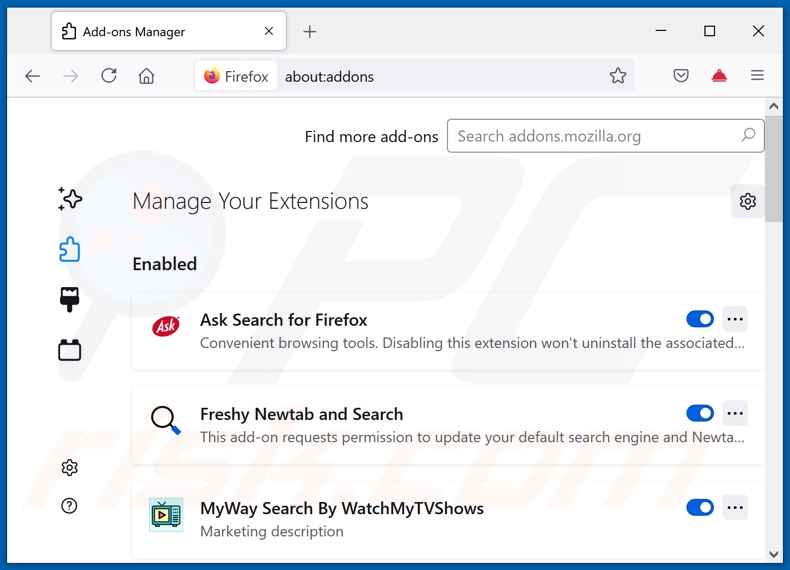Click the Search addons.mozilla.org field
The height and width of the screenshot is (570, 790).
595,136
